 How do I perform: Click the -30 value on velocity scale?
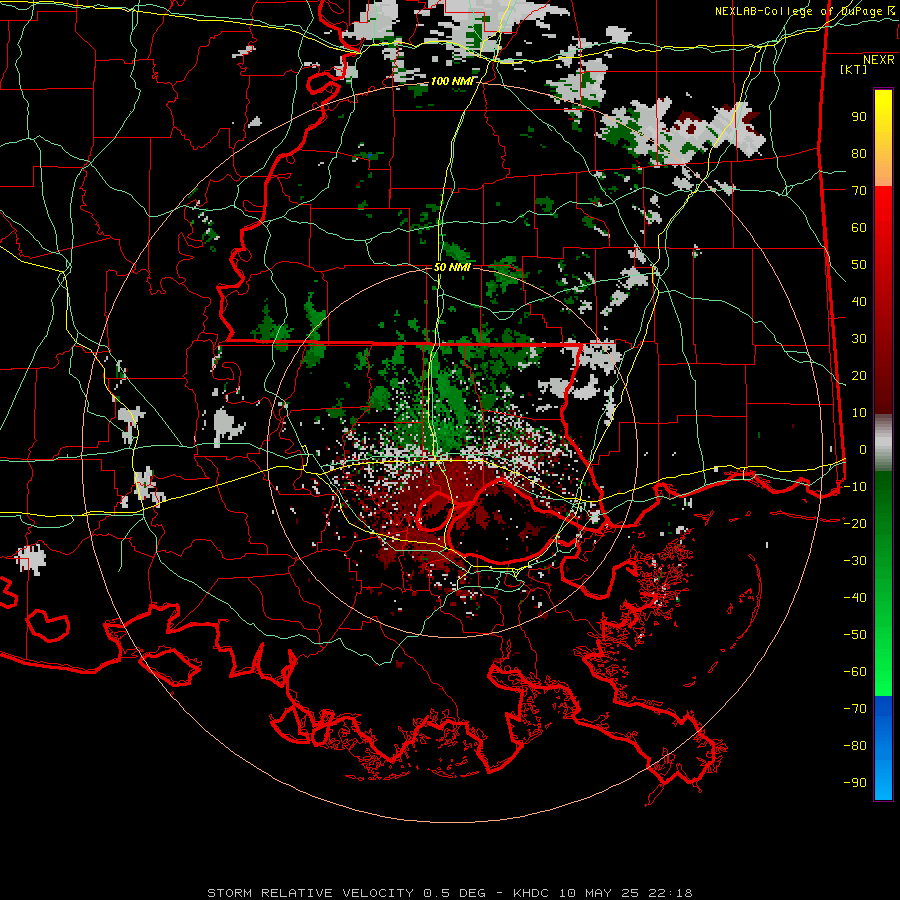coord(855,560)
